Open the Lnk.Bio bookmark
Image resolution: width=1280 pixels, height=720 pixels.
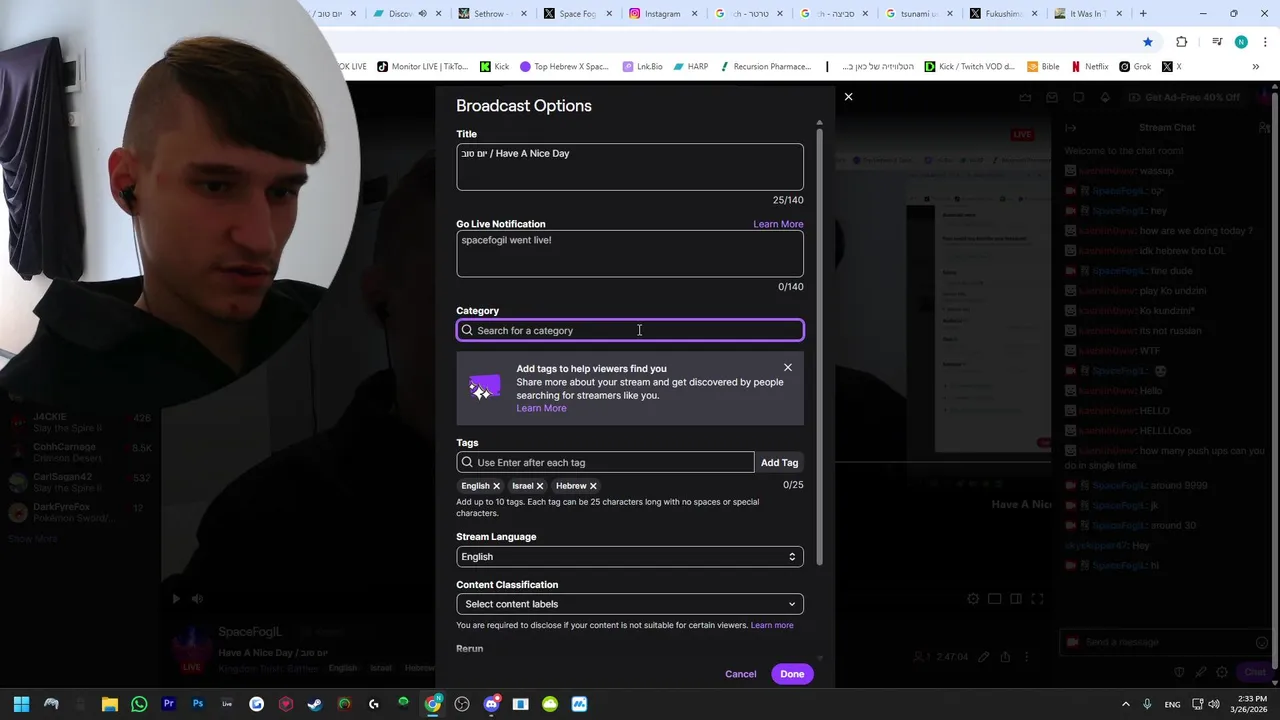point(642,67)
